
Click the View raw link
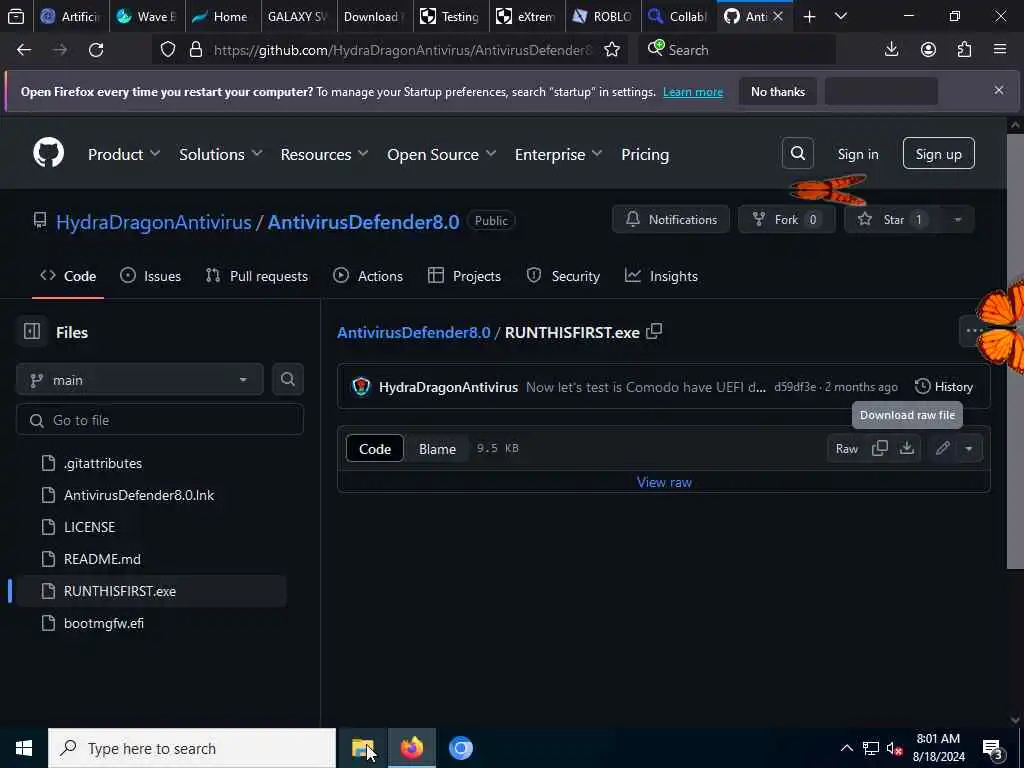click(x=664, y=482)
